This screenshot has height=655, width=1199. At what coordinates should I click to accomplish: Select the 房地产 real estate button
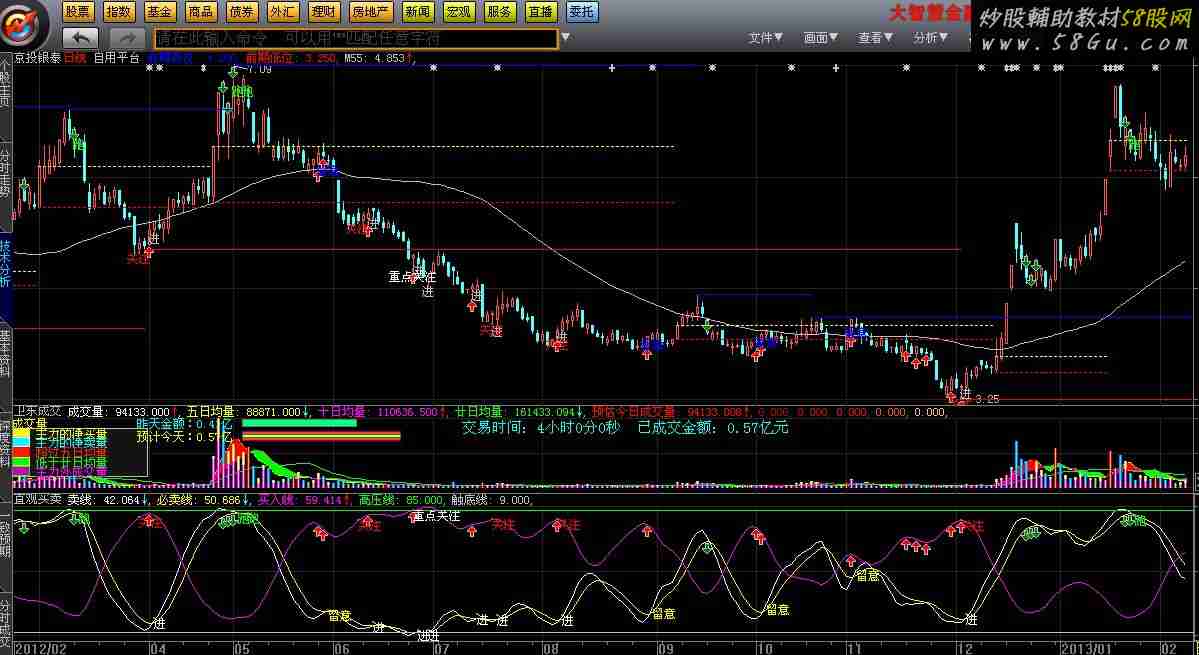pyautogui.click(x=371, y=11)
